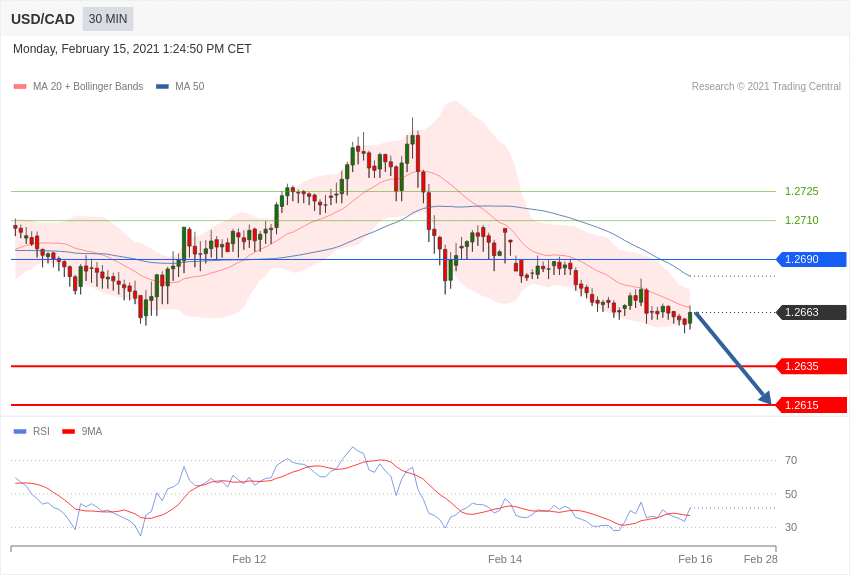Click the 1.2710 resistance level label
Image resolution: width=850 pixels, height=576 pixels.
pos(802,220)
